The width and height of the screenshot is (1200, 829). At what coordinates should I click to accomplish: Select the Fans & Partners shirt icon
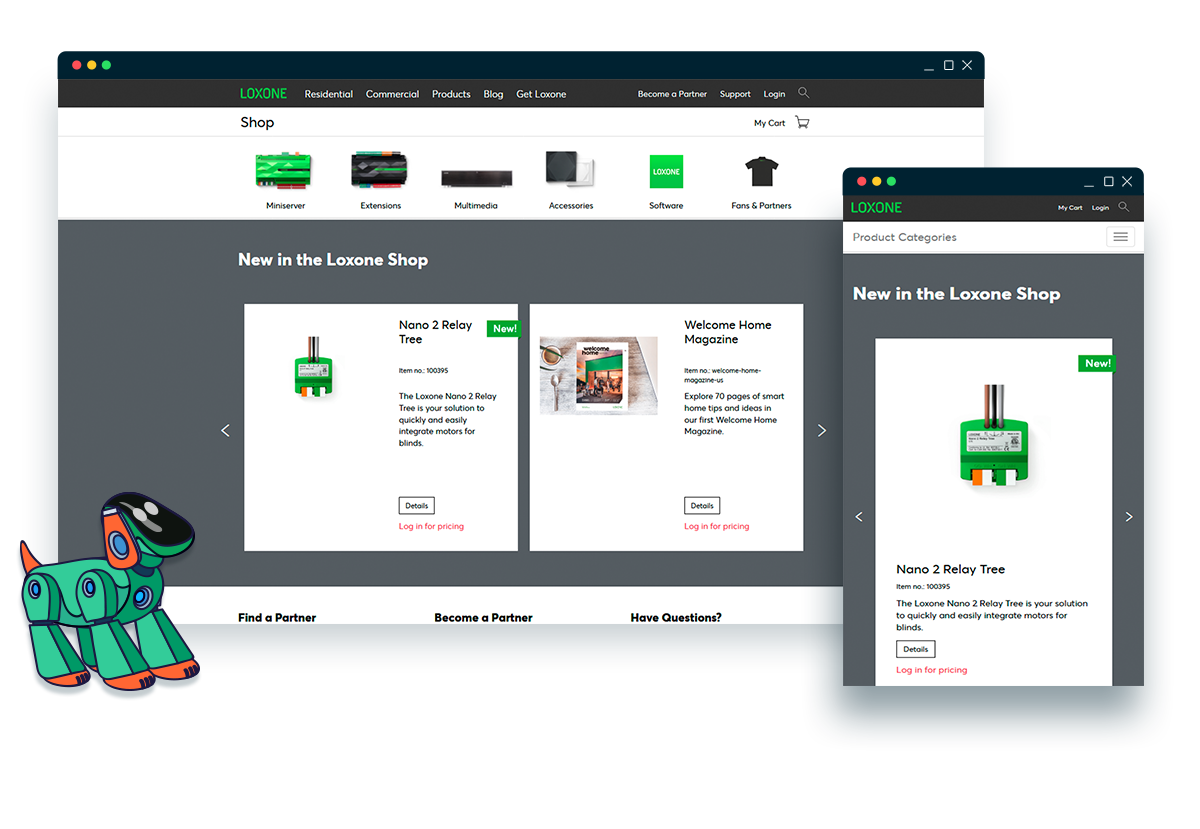[x=761, y=171]
